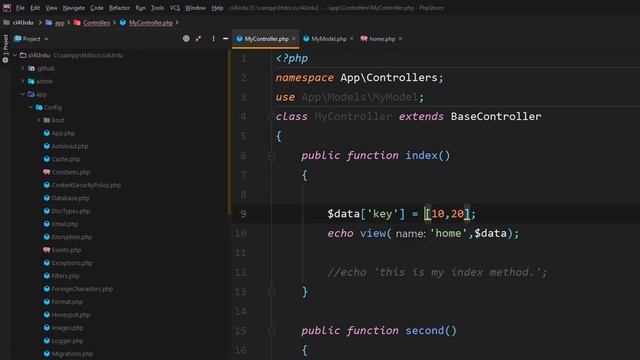Open the Help menu
Image resolution: width=640 pixels, height=360 pixels.
click(217, 8)
